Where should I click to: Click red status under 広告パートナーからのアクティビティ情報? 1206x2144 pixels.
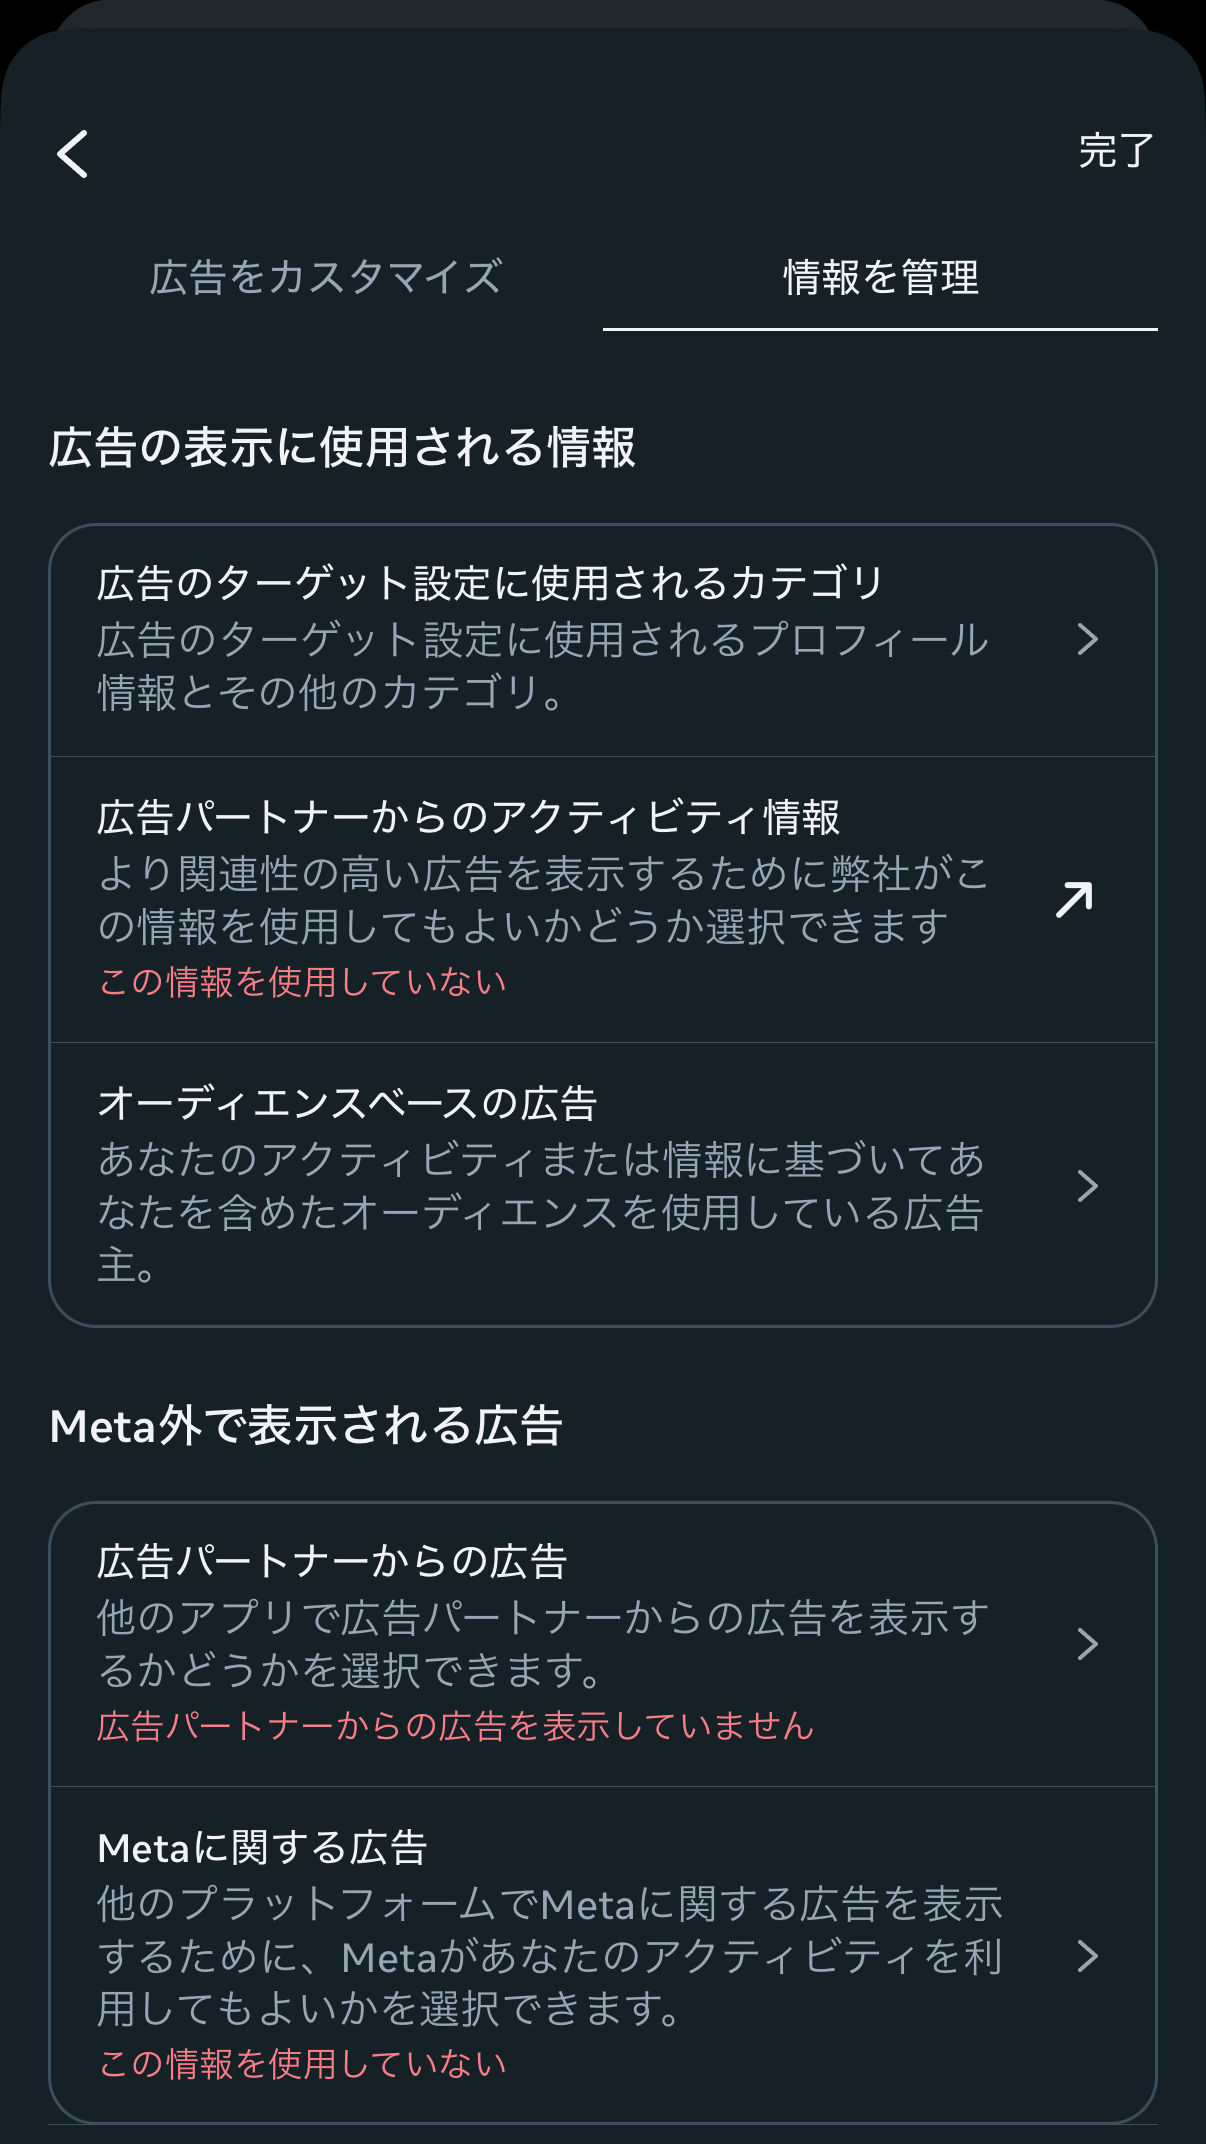(302, 982)
